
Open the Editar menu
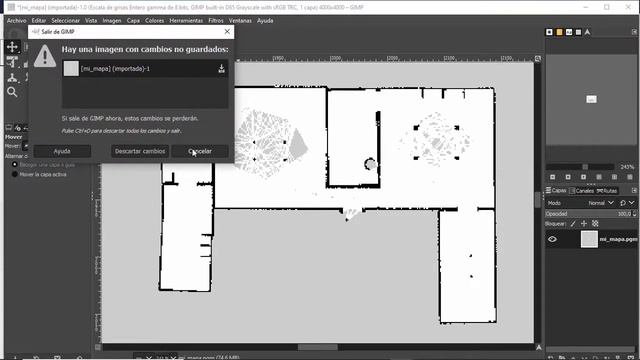tap(39, 20)
